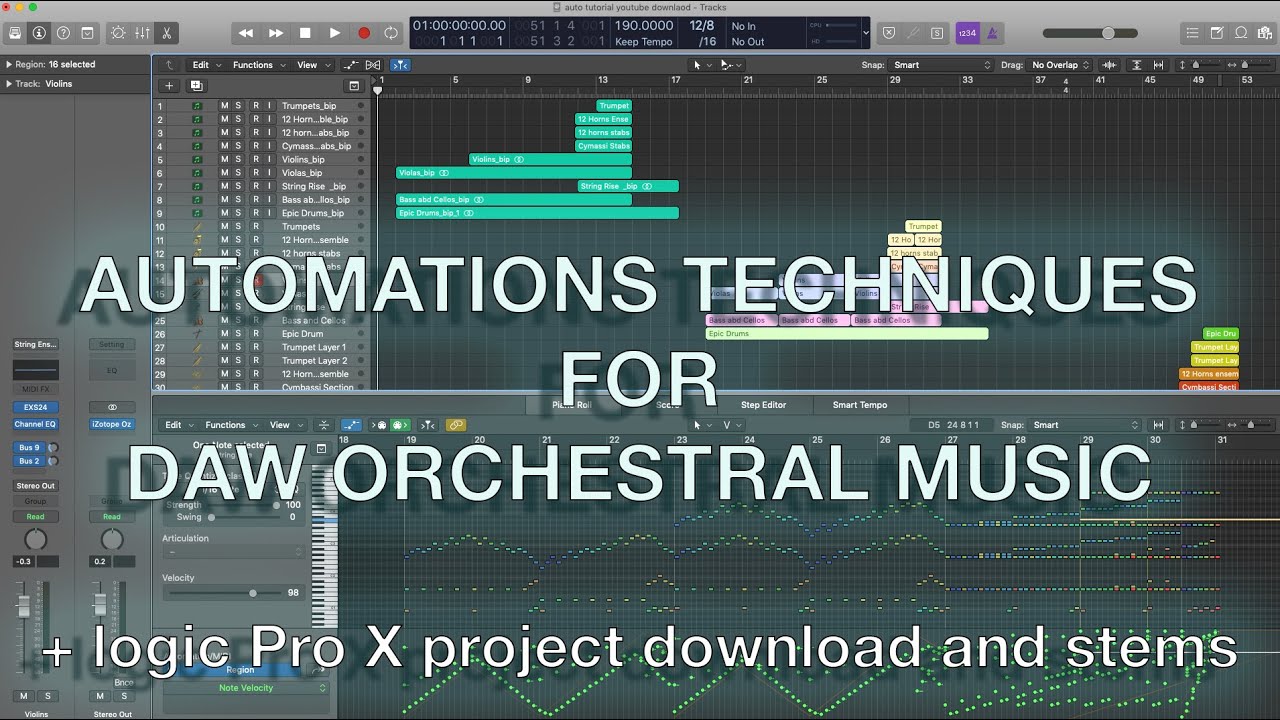Open the Toolbar dropdown icon

click(x=87, y=33)
